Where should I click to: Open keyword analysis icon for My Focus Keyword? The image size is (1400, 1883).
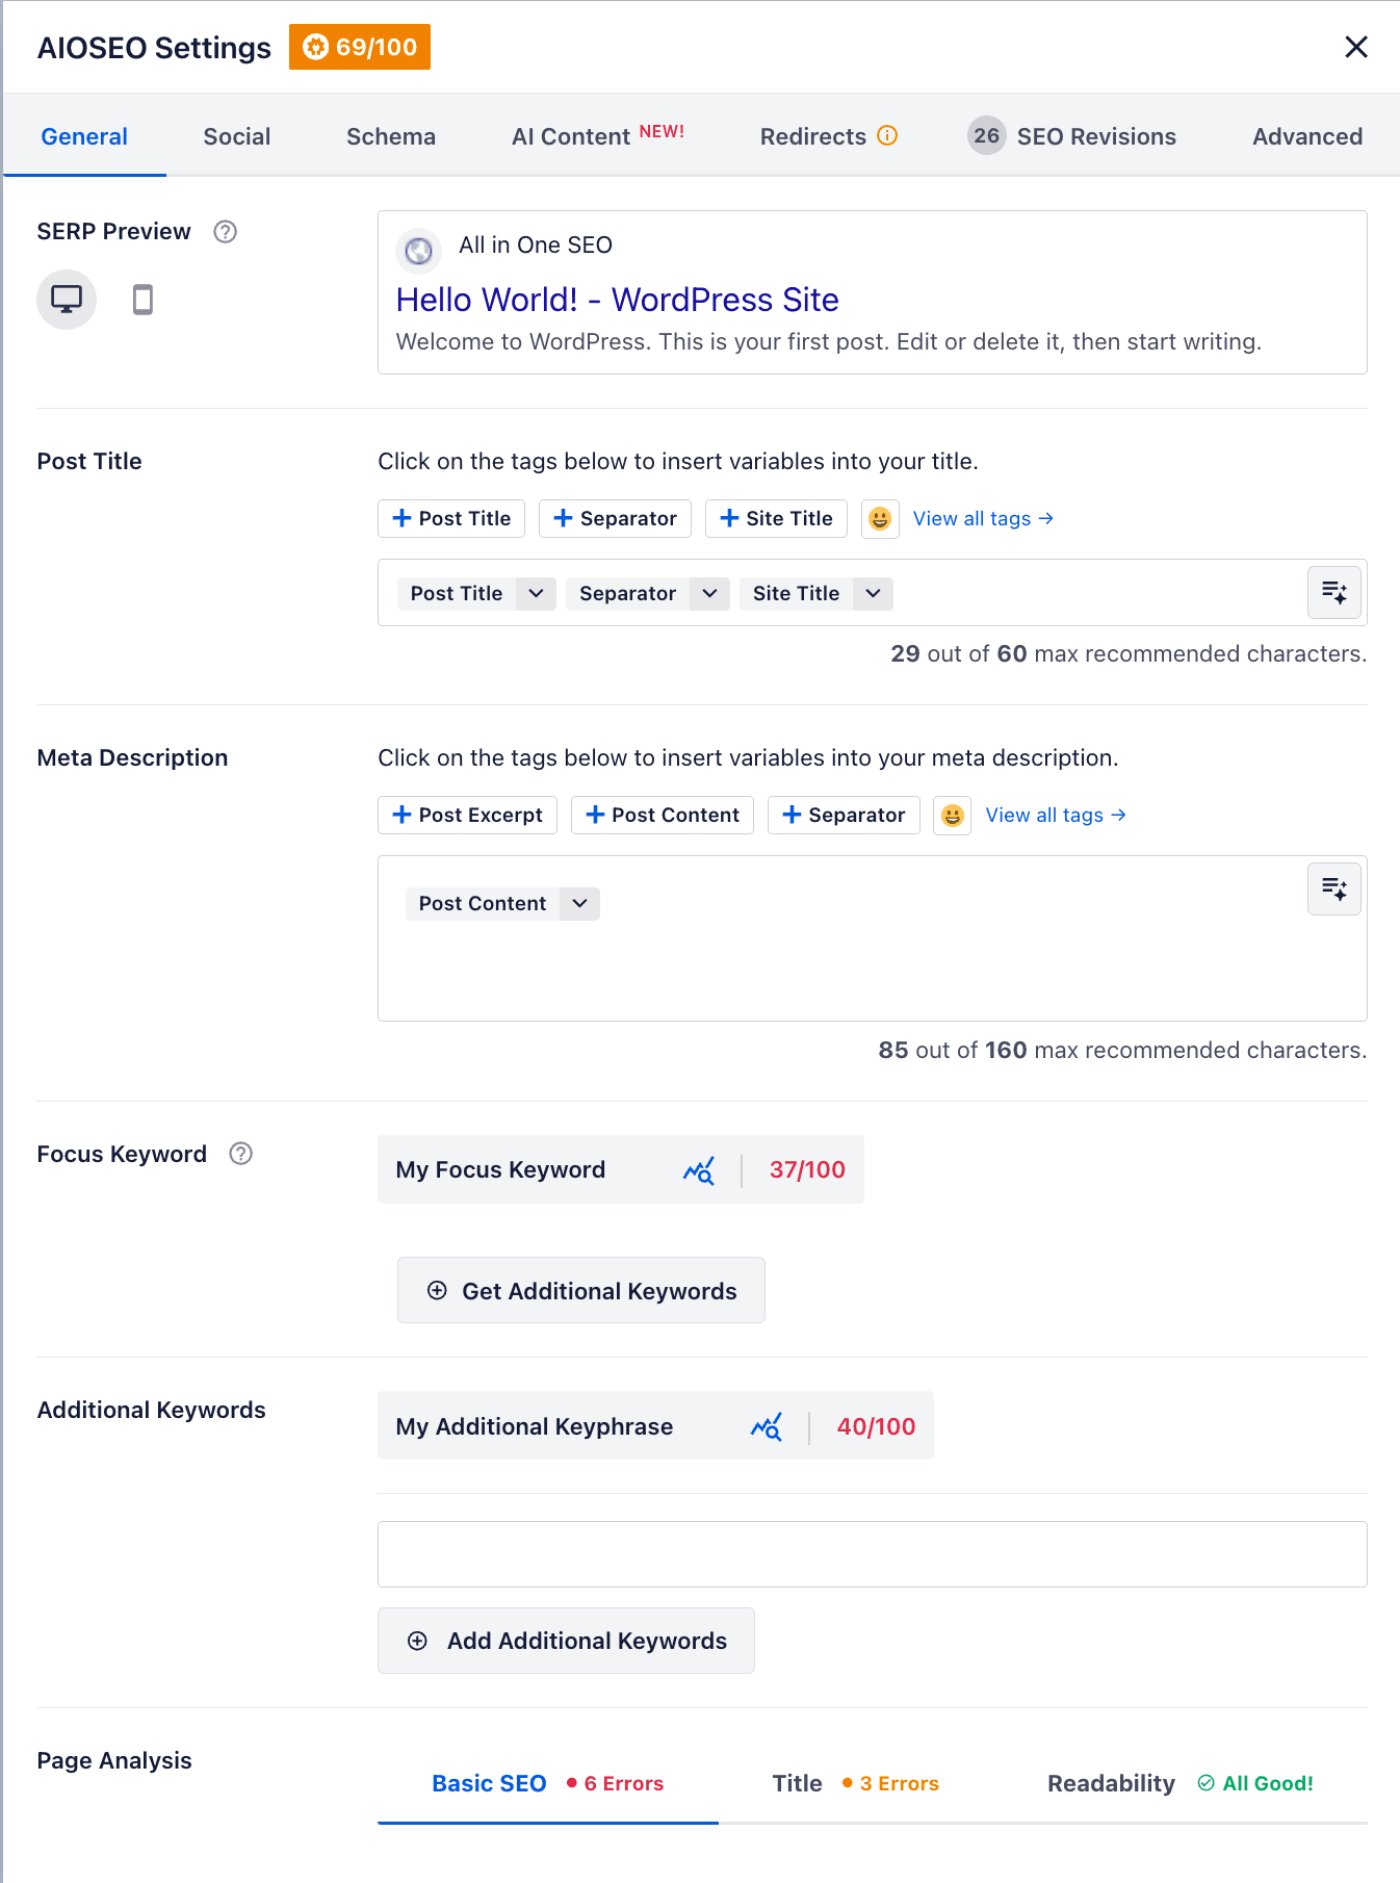coord(699,1170)
